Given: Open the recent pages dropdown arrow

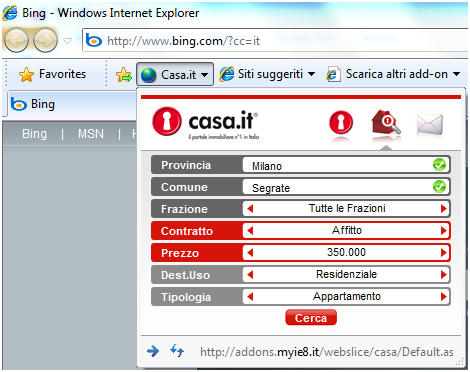Looking at the screenshot, I should [68, 41].
